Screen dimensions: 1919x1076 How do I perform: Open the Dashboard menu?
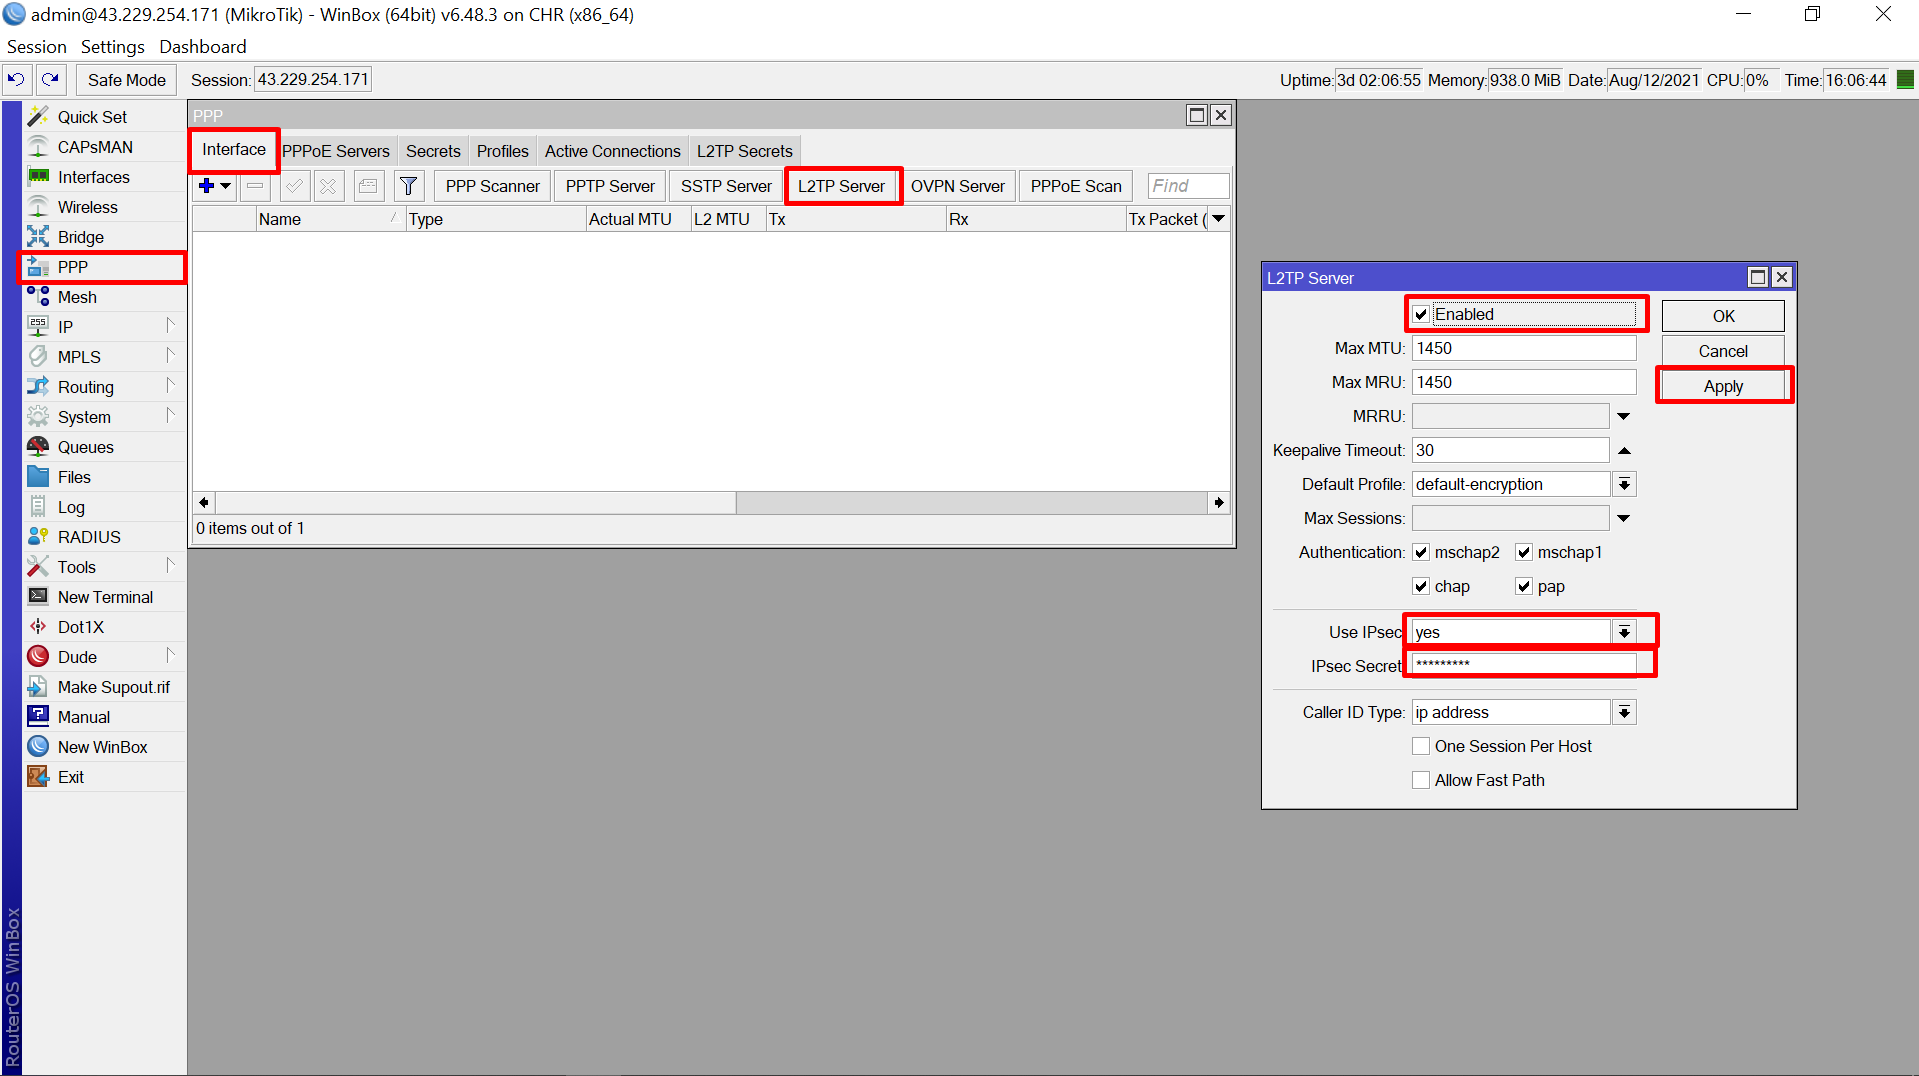[202, 47]
